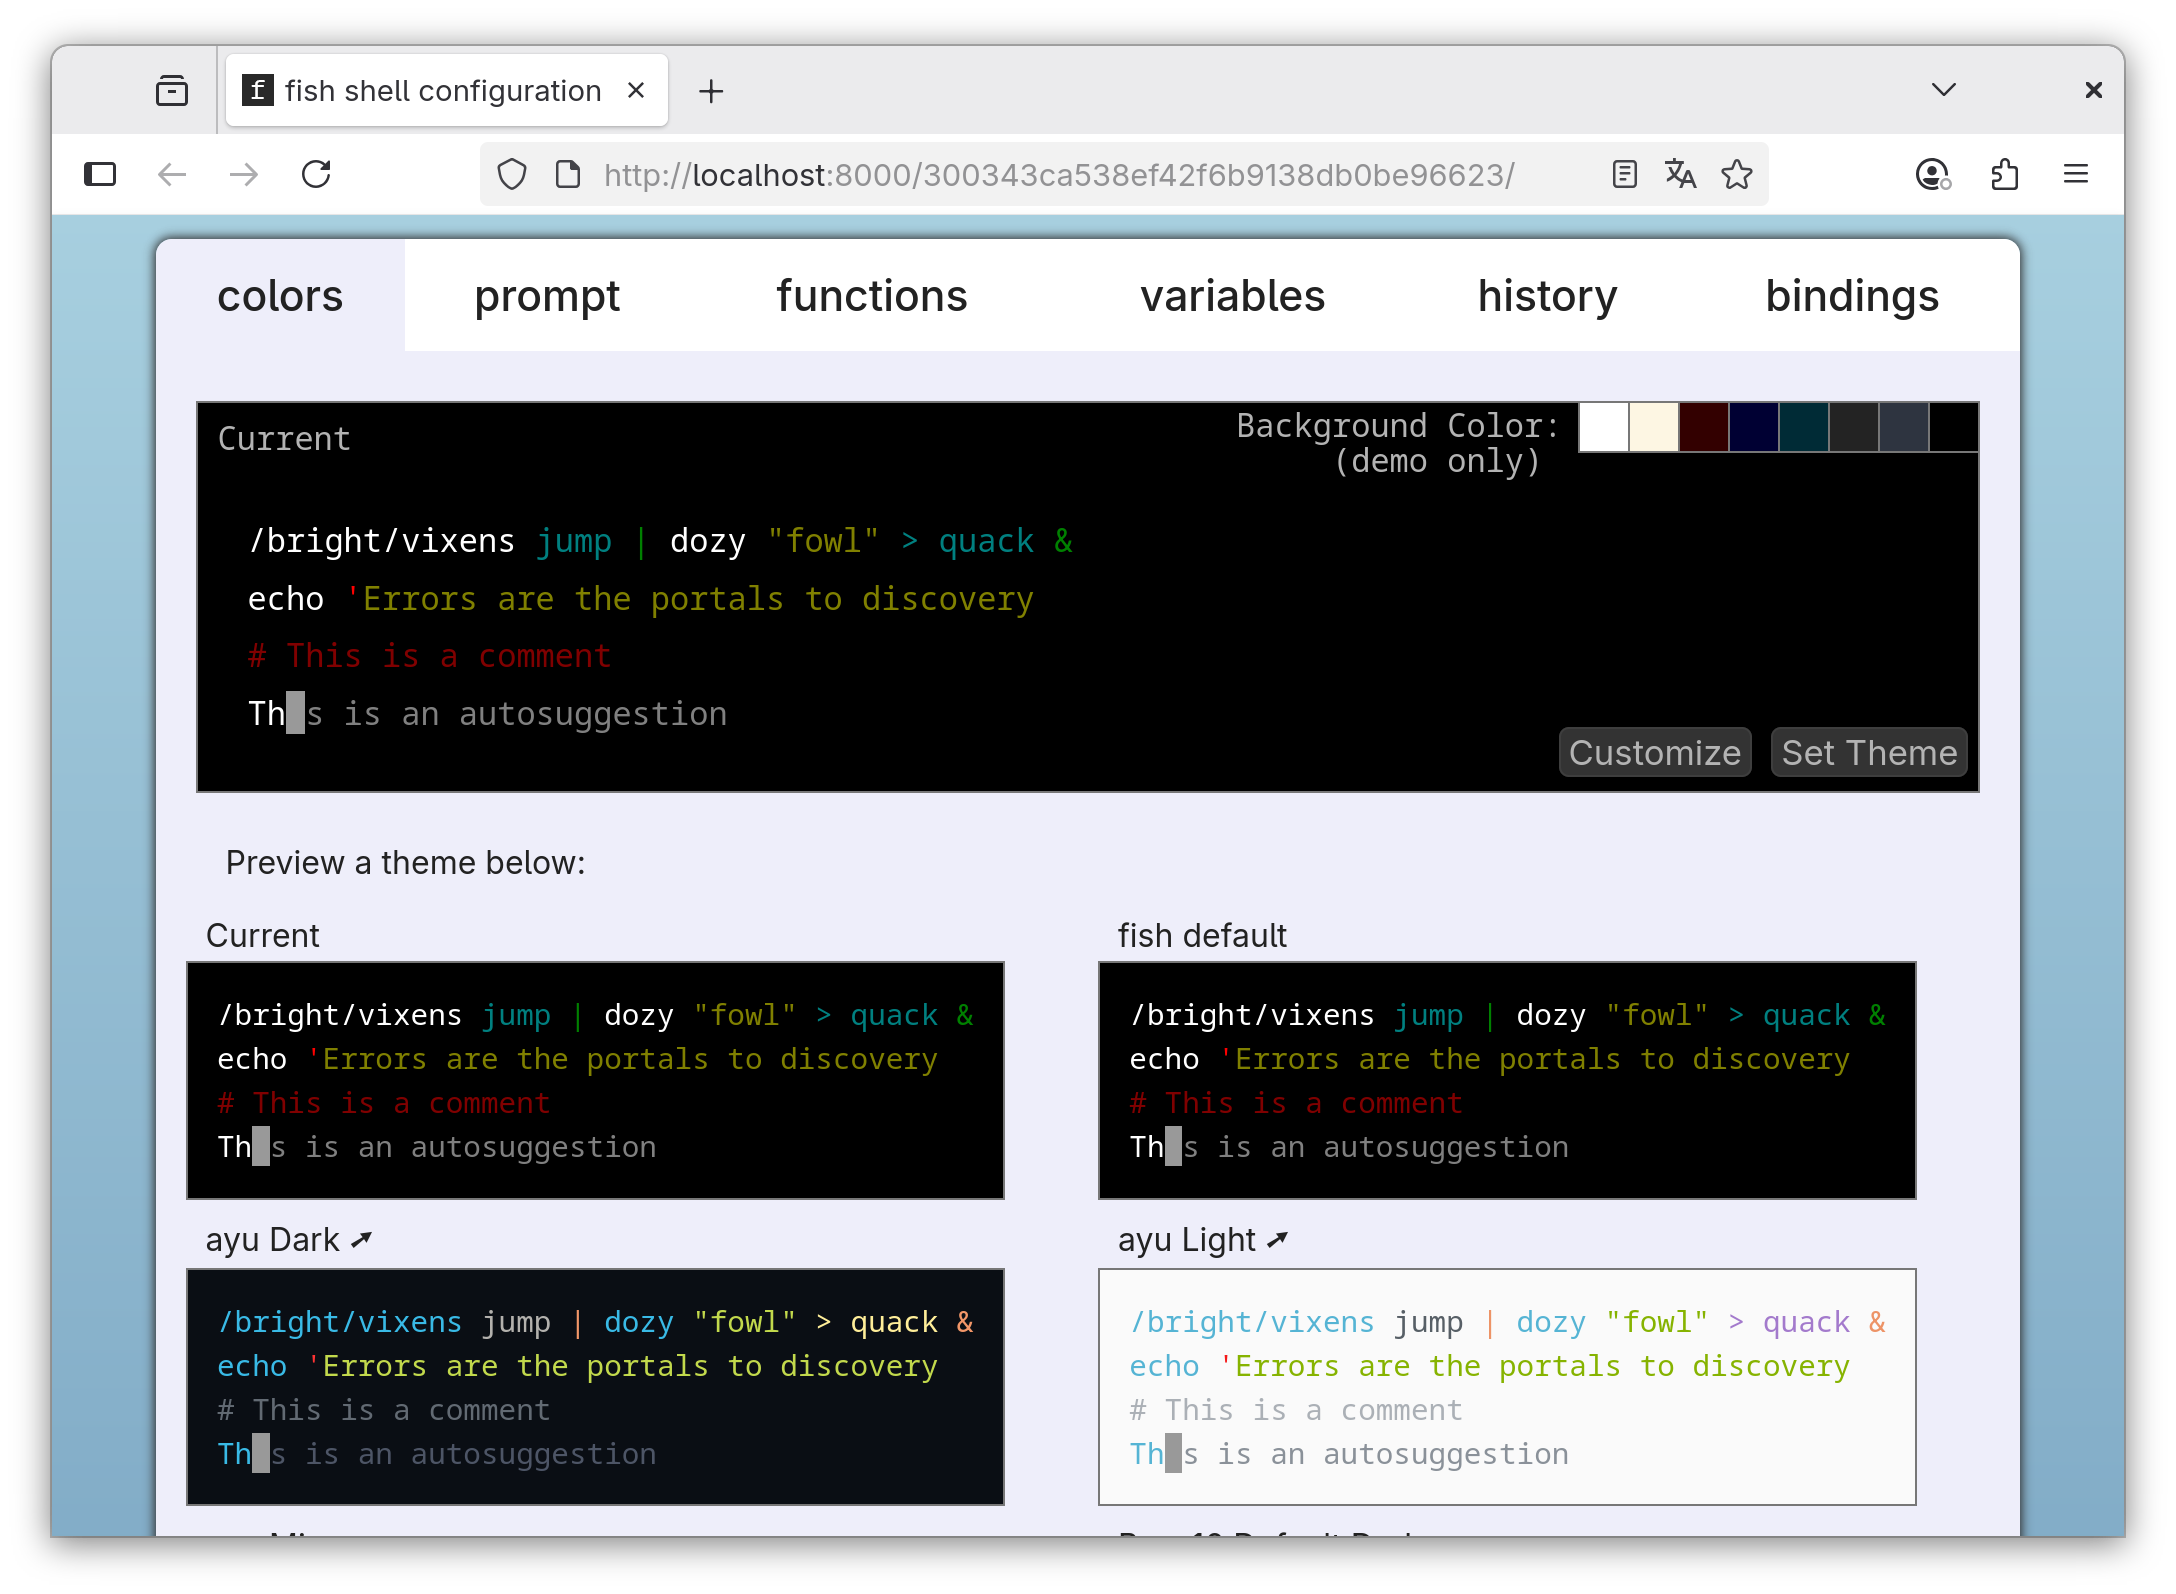Bookmark this page with star icon
This screenshot has width=2176, height=1594.
click(1737, 175)
